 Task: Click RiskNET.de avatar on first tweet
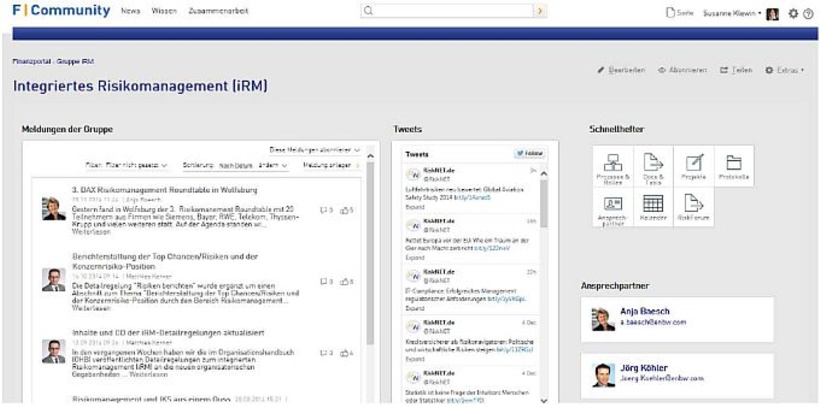(413, 175)
